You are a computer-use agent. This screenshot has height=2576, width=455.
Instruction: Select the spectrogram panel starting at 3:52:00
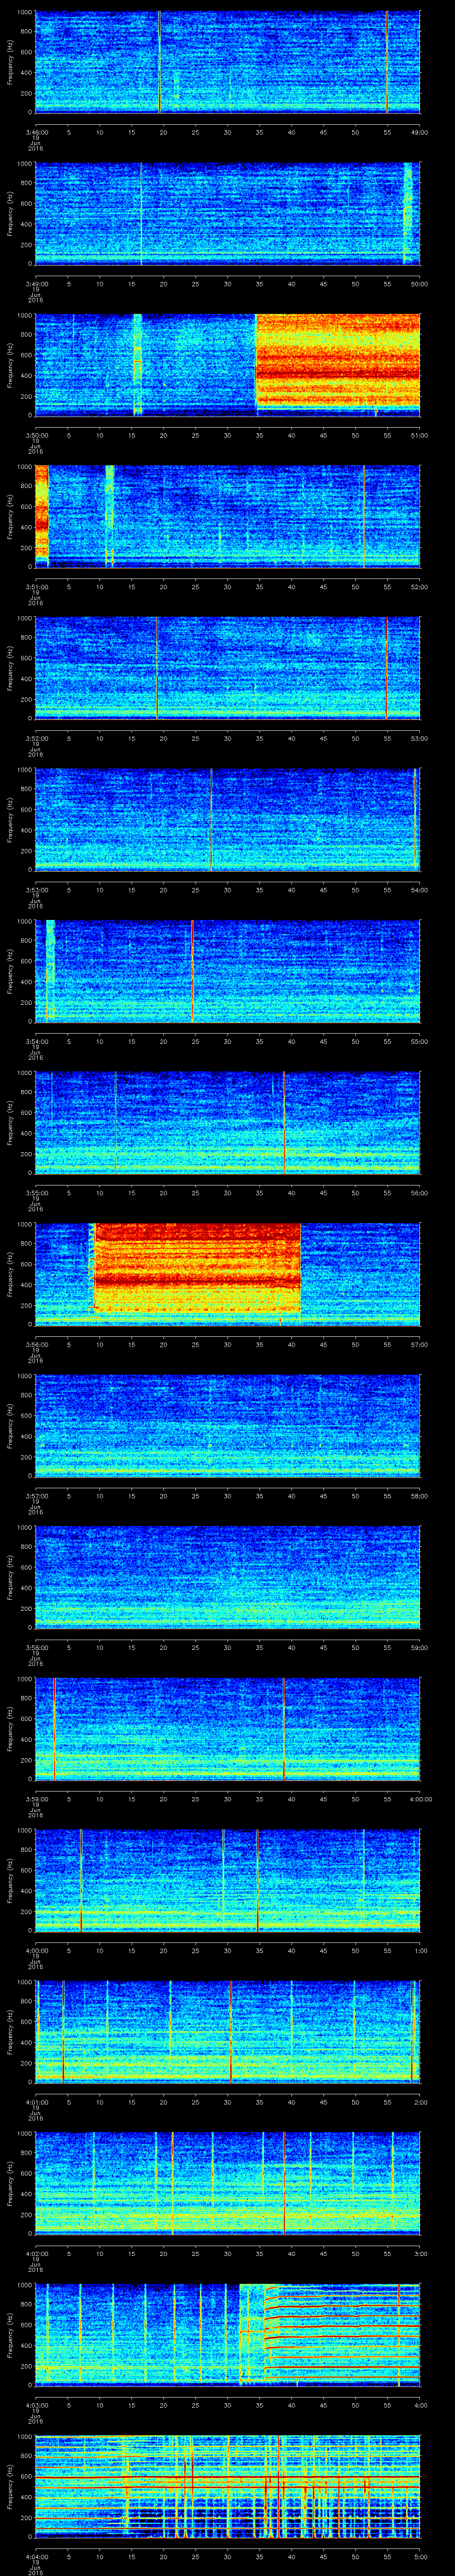227,668
